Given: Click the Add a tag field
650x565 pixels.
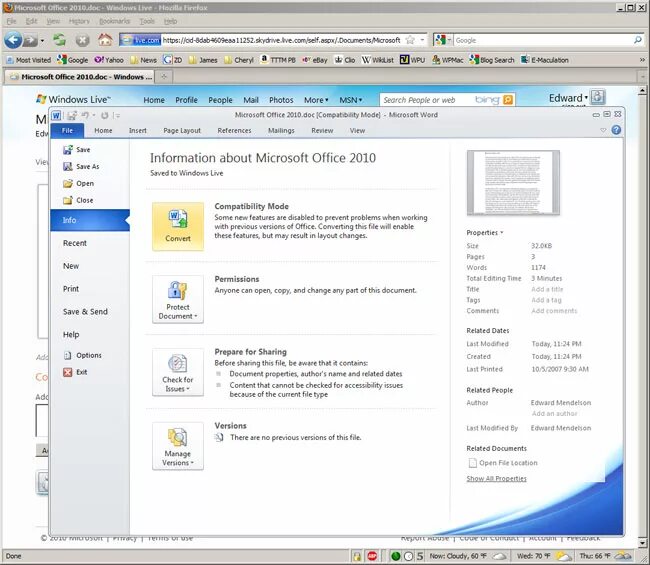Looking at the screenshot, I should tap(546, 300).
